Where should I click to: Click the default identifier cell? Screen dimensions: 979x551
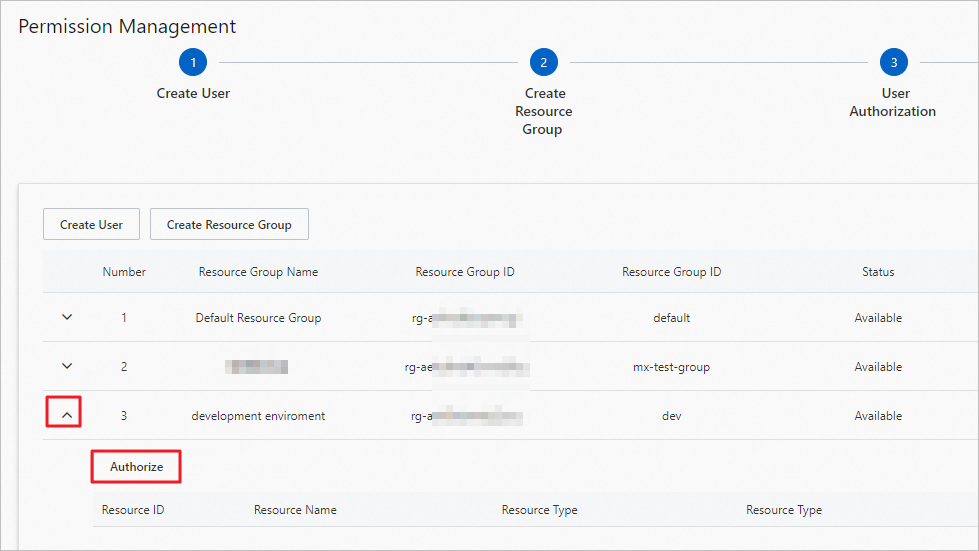pos(671,318)
